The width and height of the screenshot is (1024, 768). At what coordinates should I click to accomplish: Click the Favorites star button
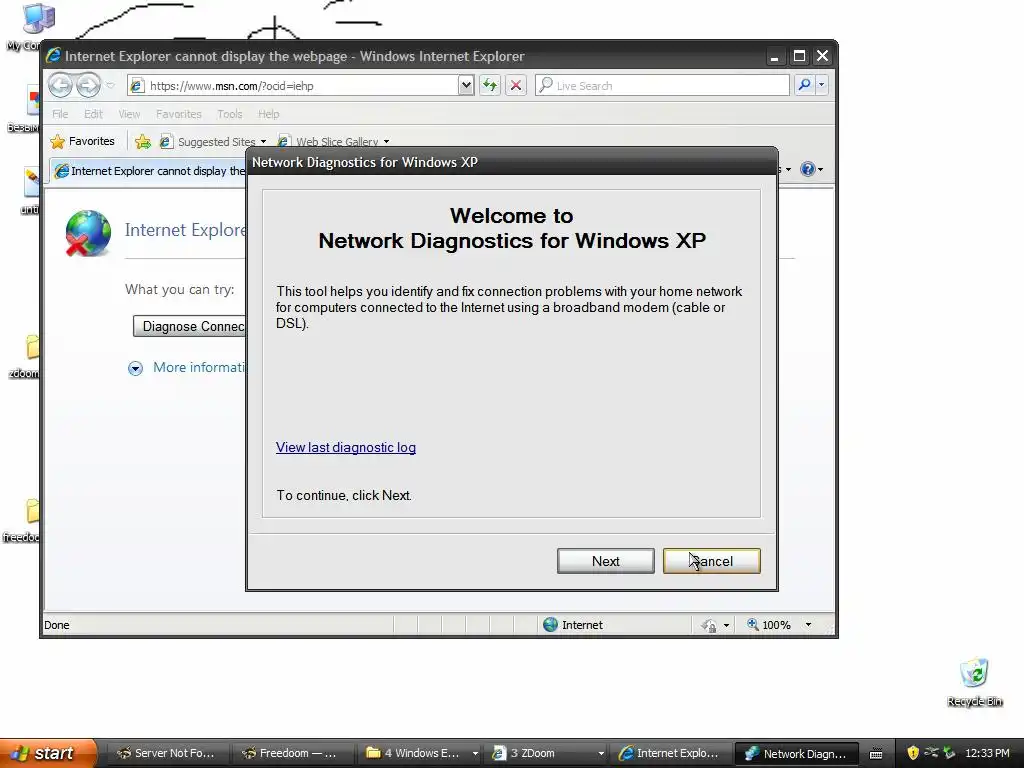coord(82,141)
